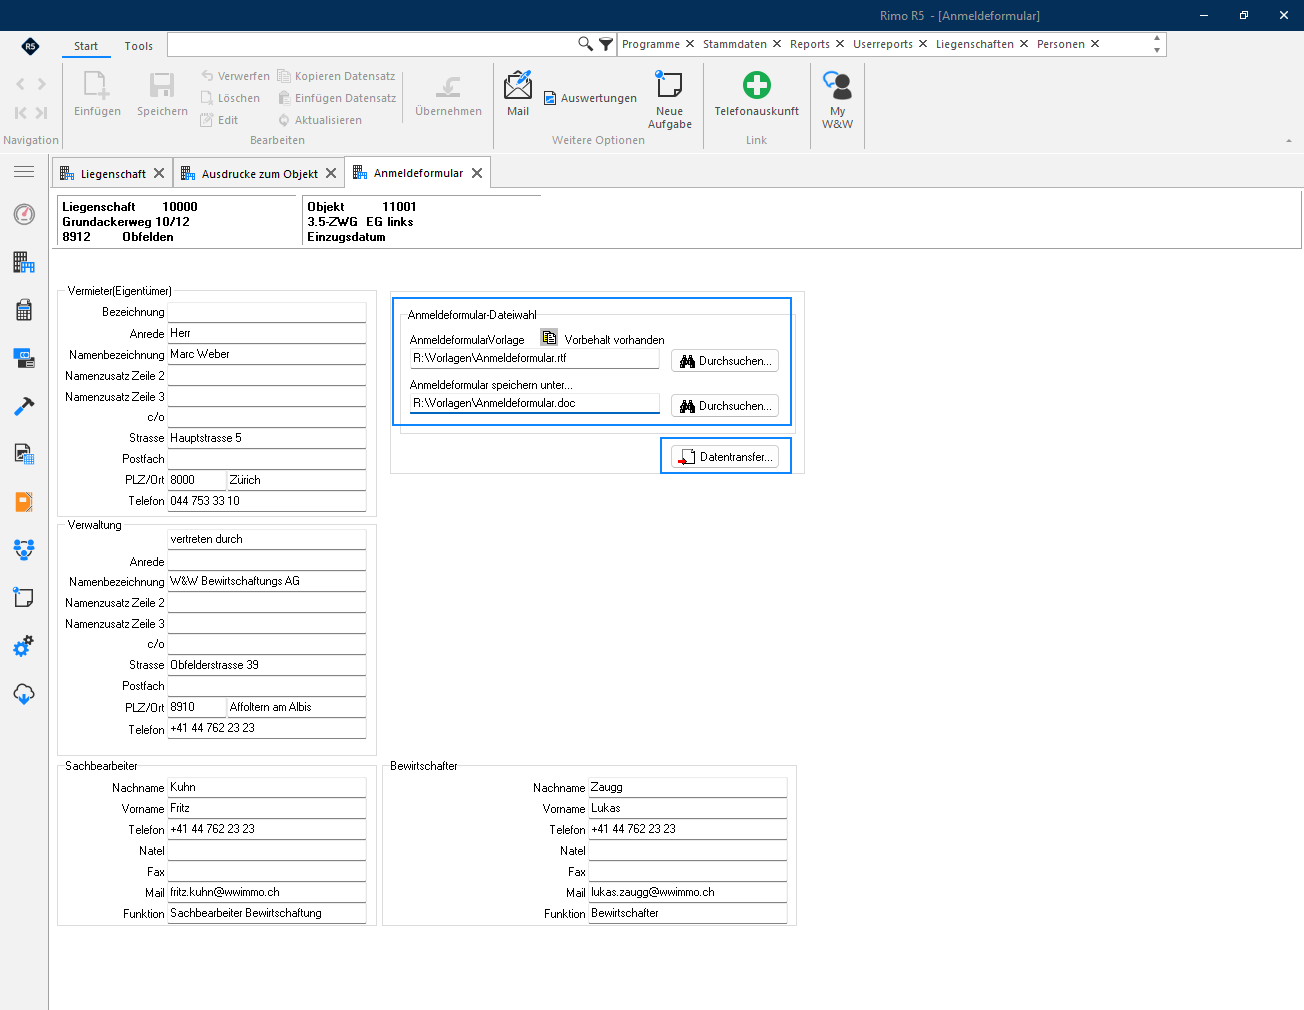Click the Vermieter Telefon field
The image size is (1304, 1010).
click(266, 501)
